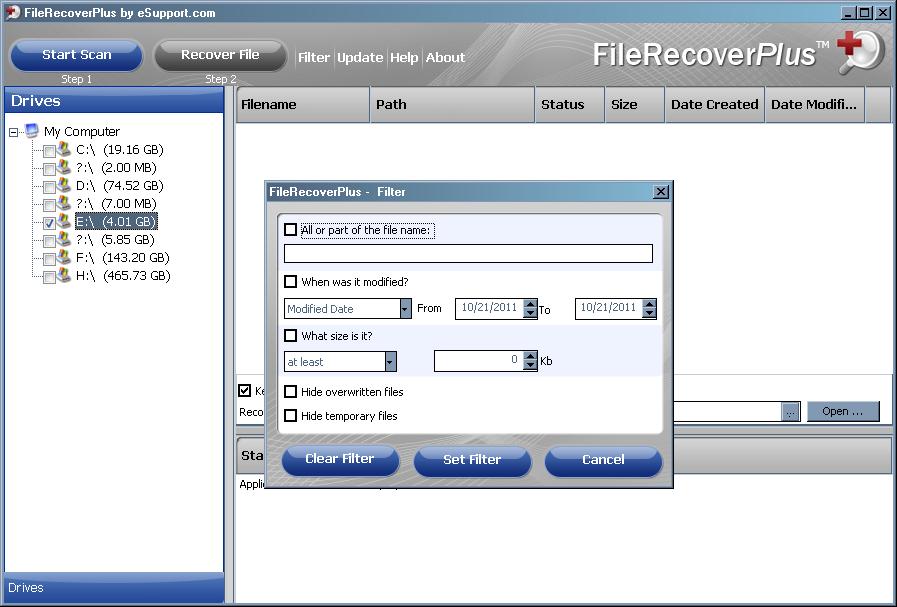
Task: Click the browse (...) button beside recovery path
Action: pos(791,412)
